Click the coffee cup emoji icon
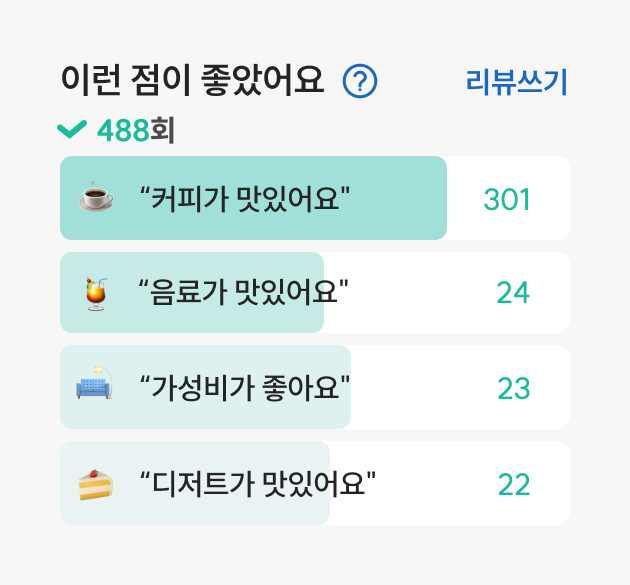Screen dimensions: 630x585 coord(96,196)
